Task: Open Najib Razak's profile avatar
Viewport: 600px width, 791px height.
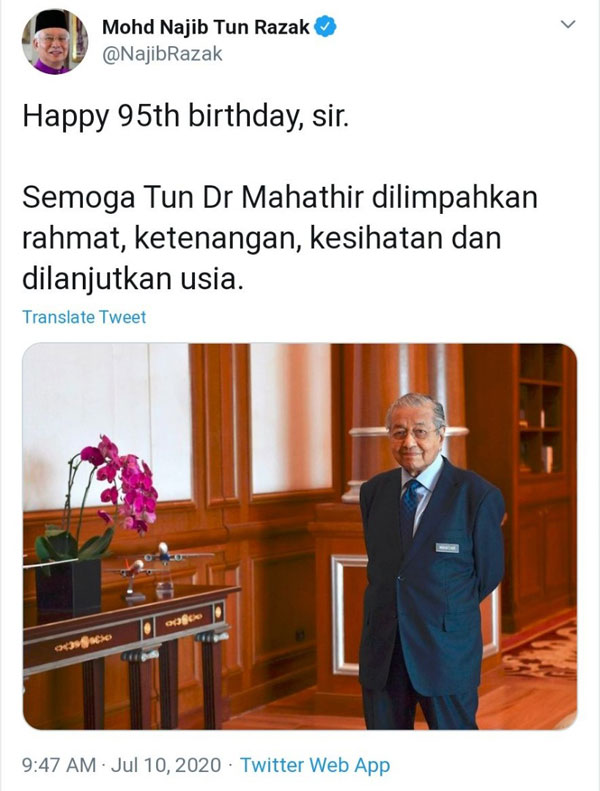Action: point(54,41)
